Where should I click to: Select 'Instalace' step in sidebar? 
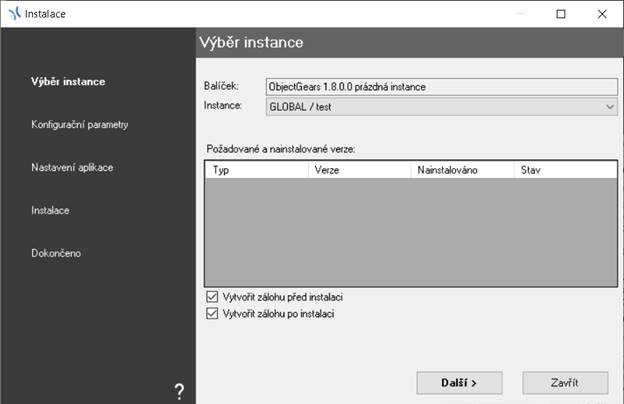[50, 210]
